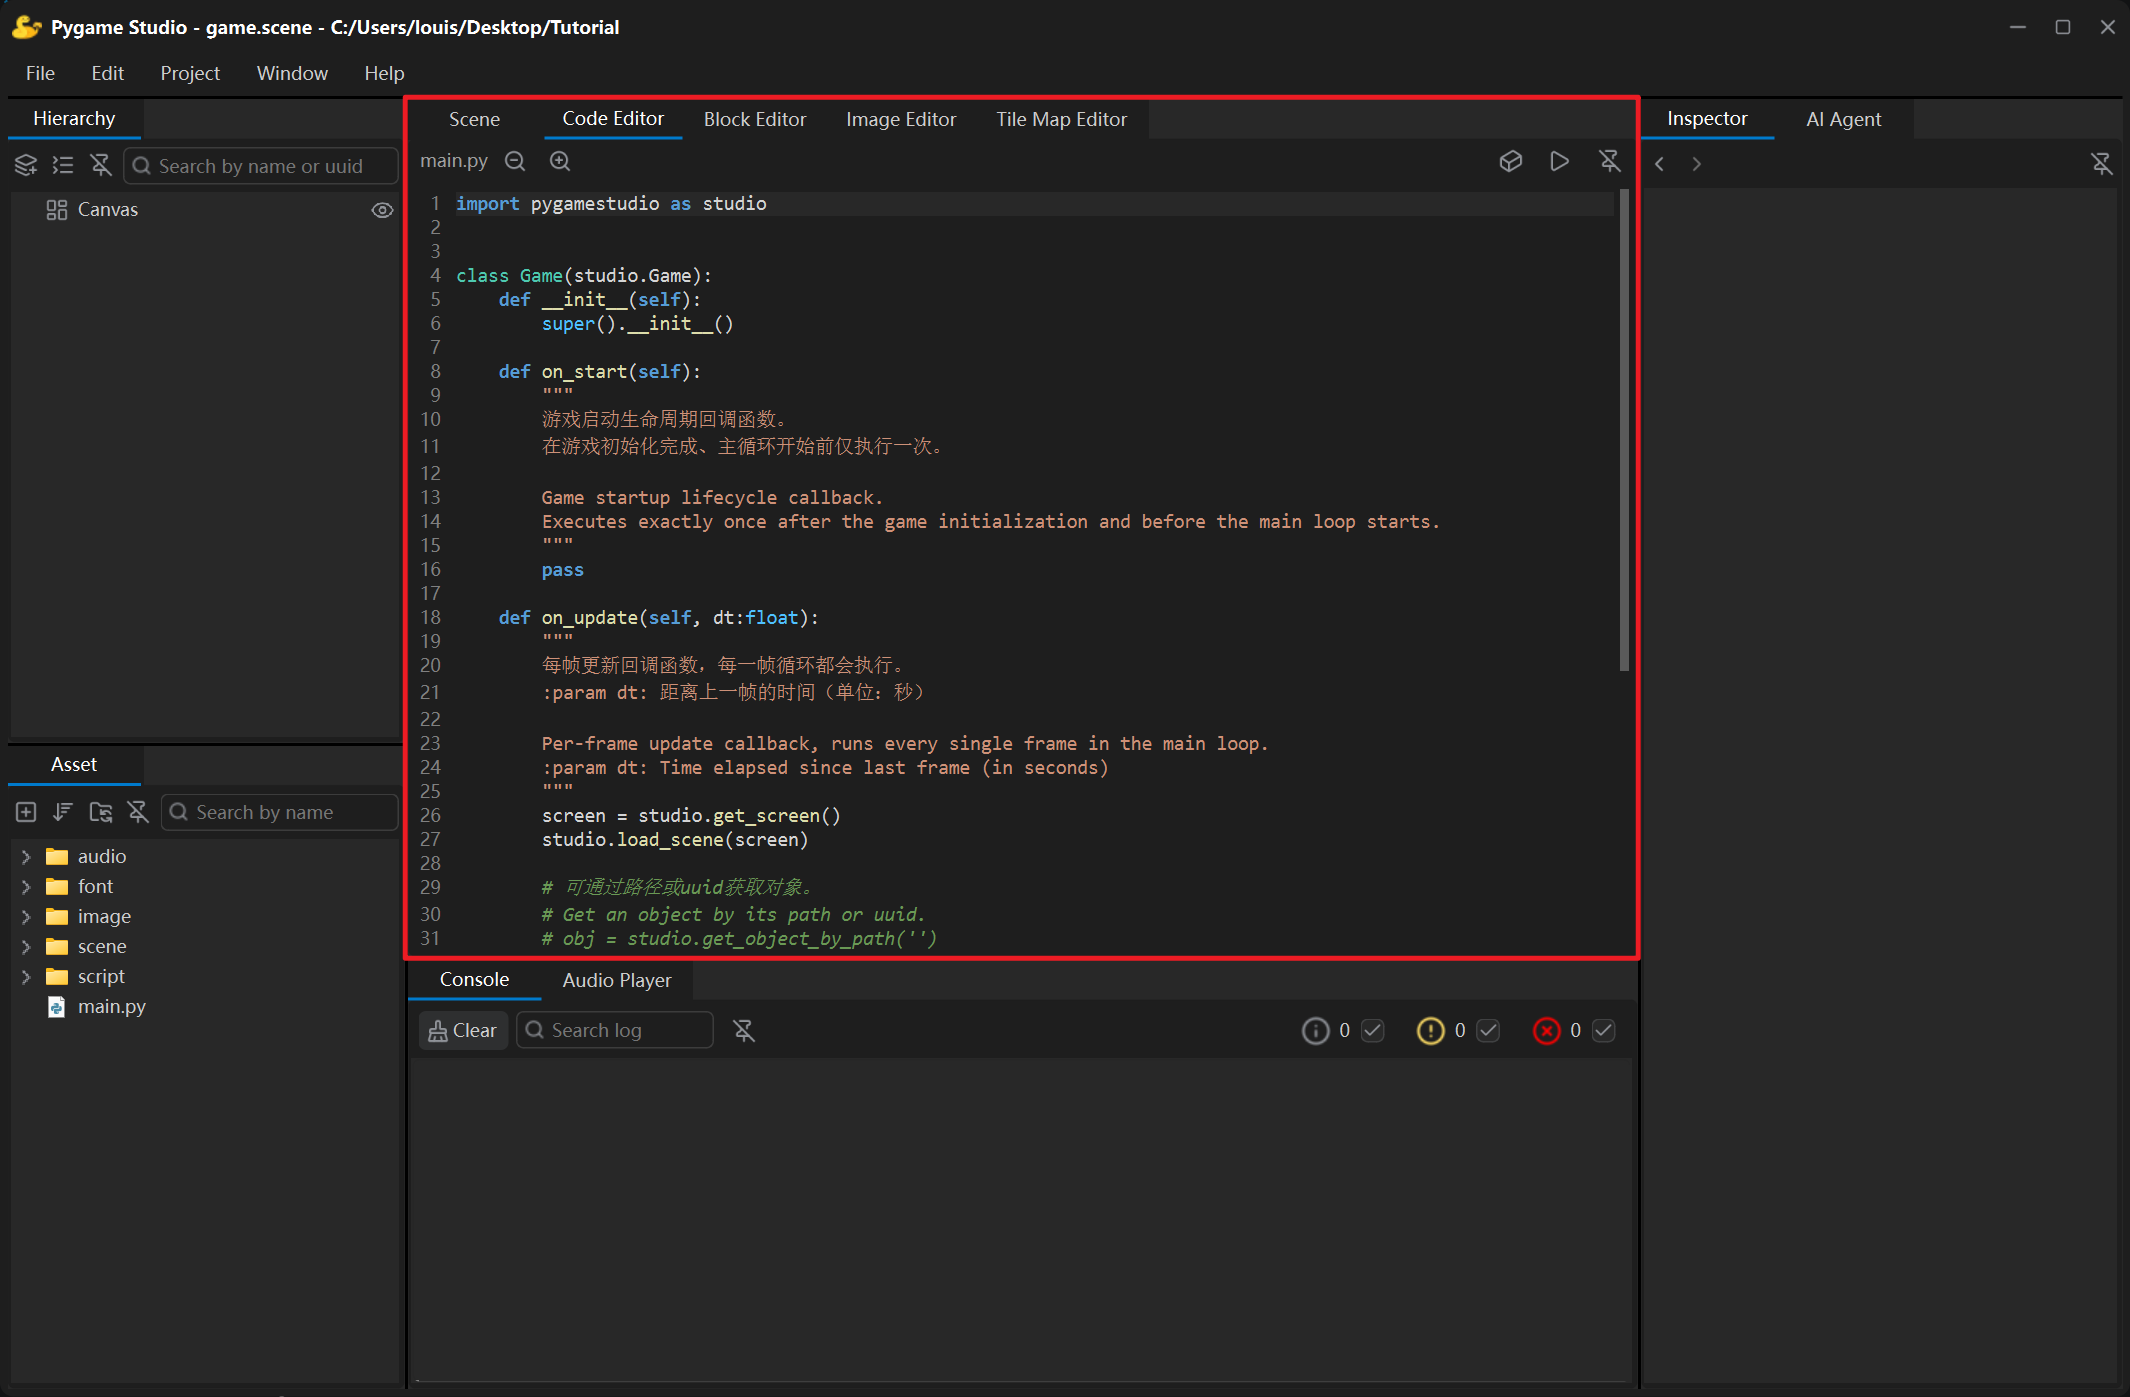Click the sort assets icon
Screen dimensions: 2130x1397
(63, 812)
